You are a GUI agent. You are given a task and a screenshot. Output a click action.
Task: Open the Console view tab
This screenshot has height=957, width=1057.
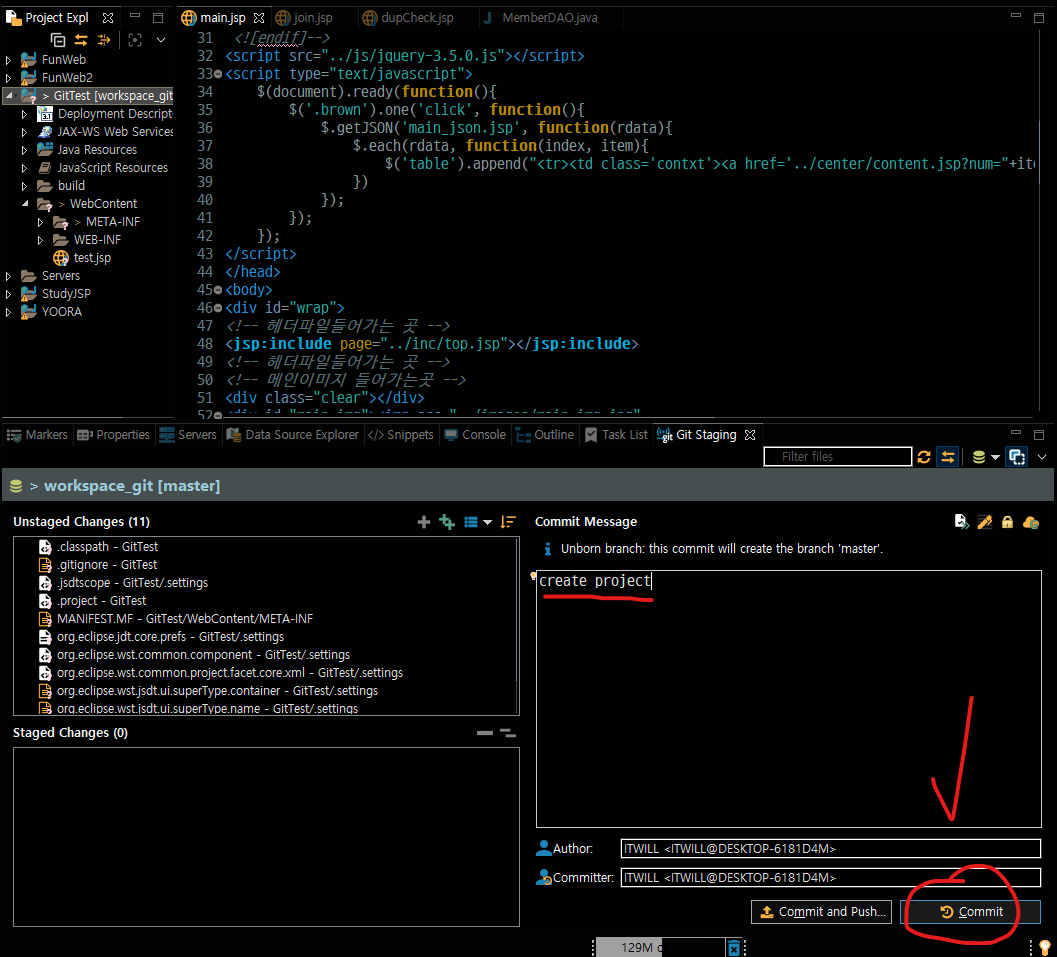click(x=475, y=435)
